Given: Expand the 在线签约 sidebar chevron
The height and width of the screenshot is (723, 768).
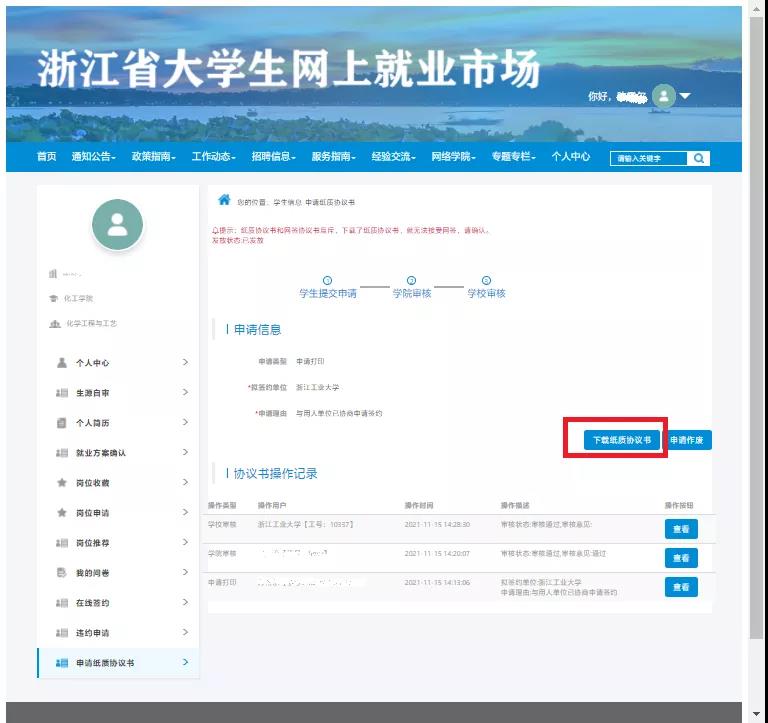Looking at the screenshot, I should click(x=185, y=603).
